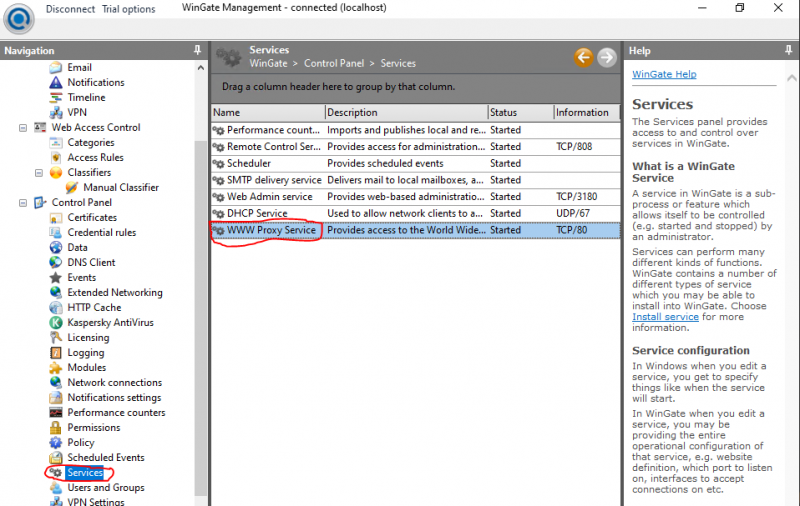Open the WinGate Help link
800x506 pixels.
click(x=664, y=74)
